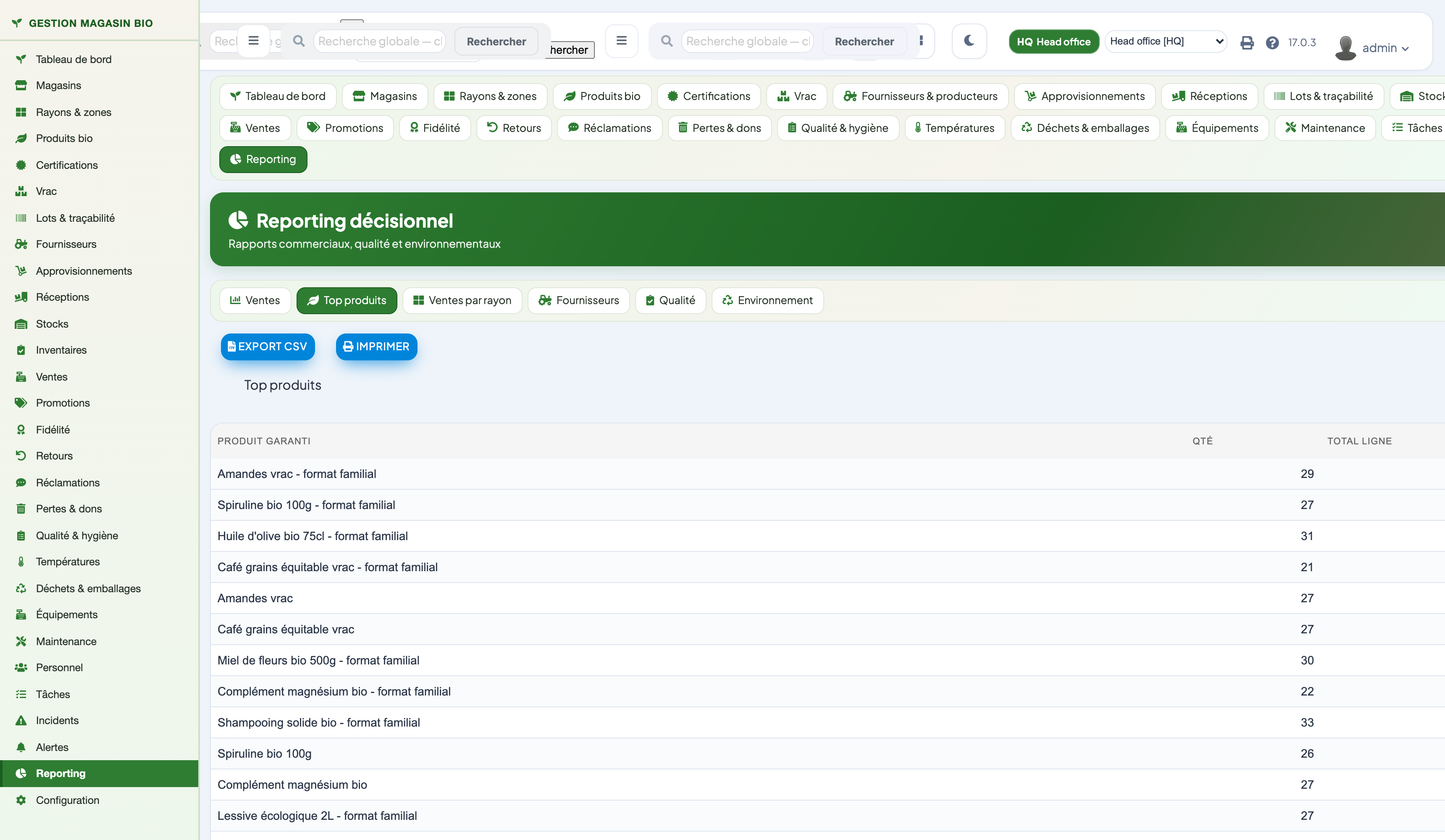Click the HQ Head office badge

click(x=1054, y=42)
